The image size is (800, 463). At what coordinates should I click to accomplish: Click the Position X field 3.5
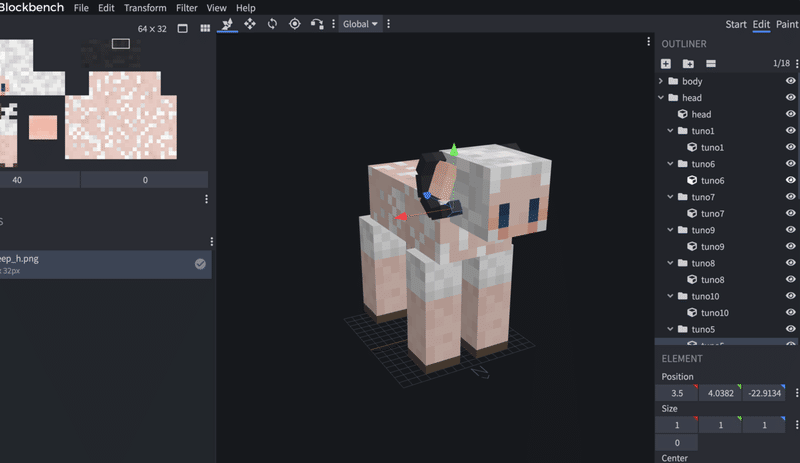point(677,393)
